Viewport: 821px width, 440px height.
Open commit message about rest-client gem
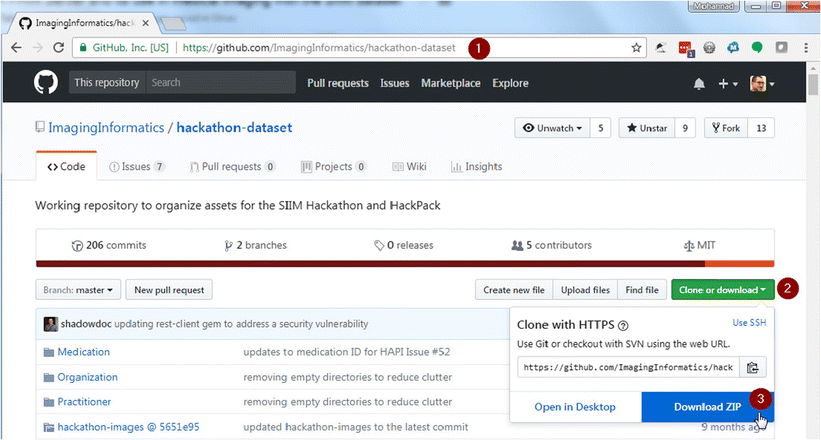(241, 324)
